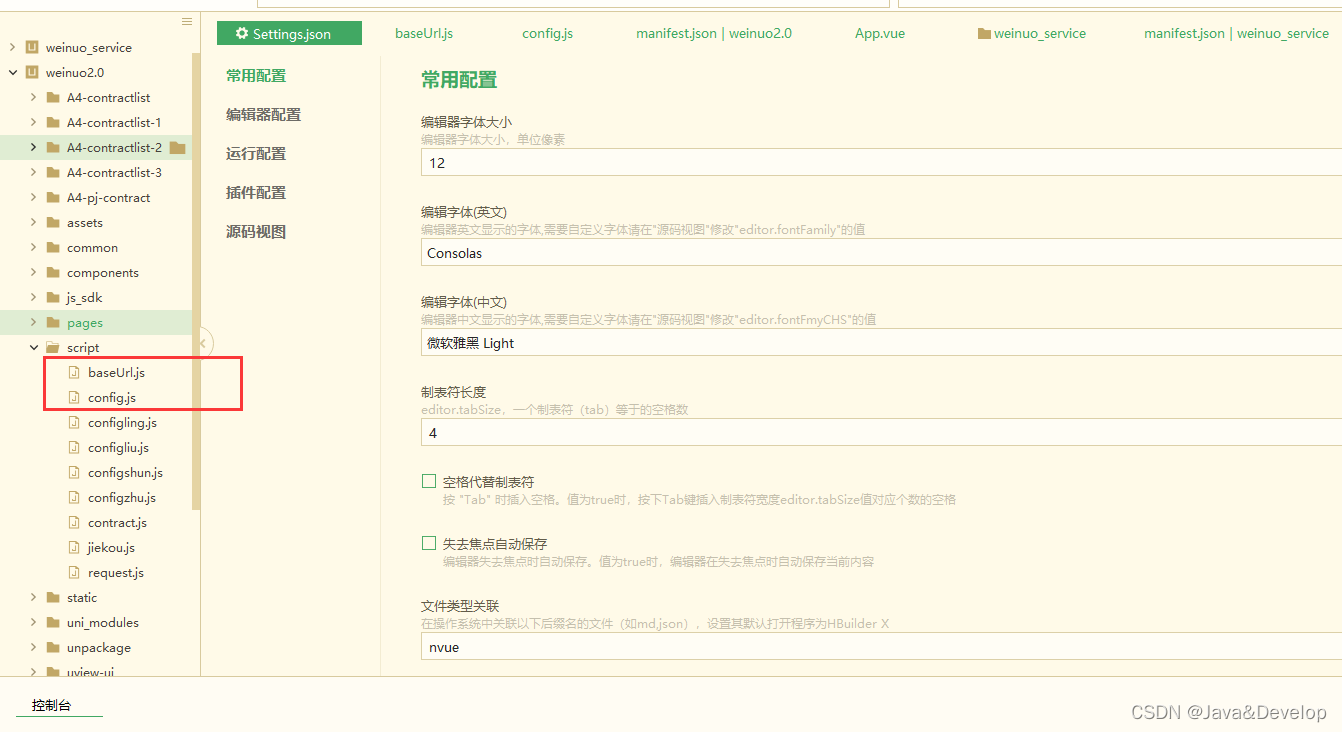Expand the A4-contractlist-1 folder
The image size is (1342, 732).
coord(33,122)
